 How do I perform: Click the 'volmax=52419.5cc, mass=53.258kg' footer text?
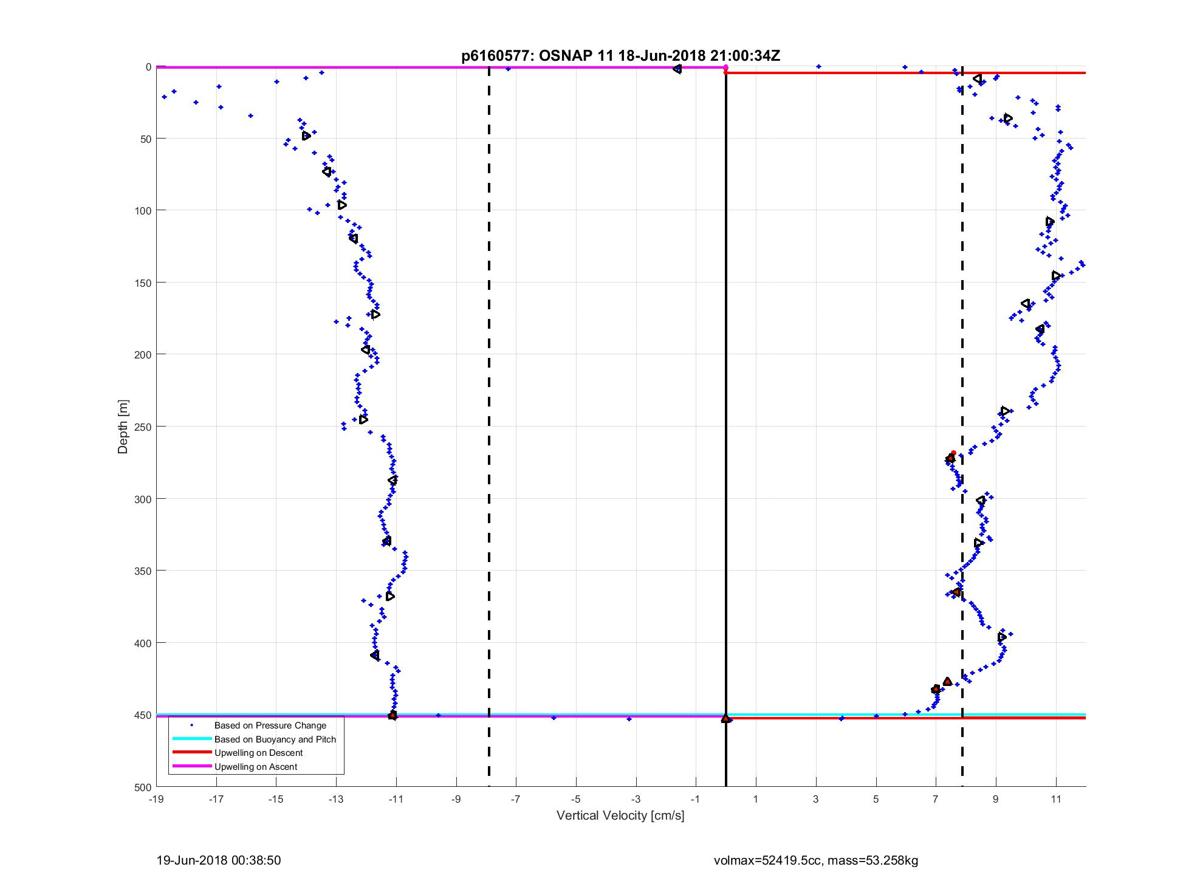click(816, 860)
